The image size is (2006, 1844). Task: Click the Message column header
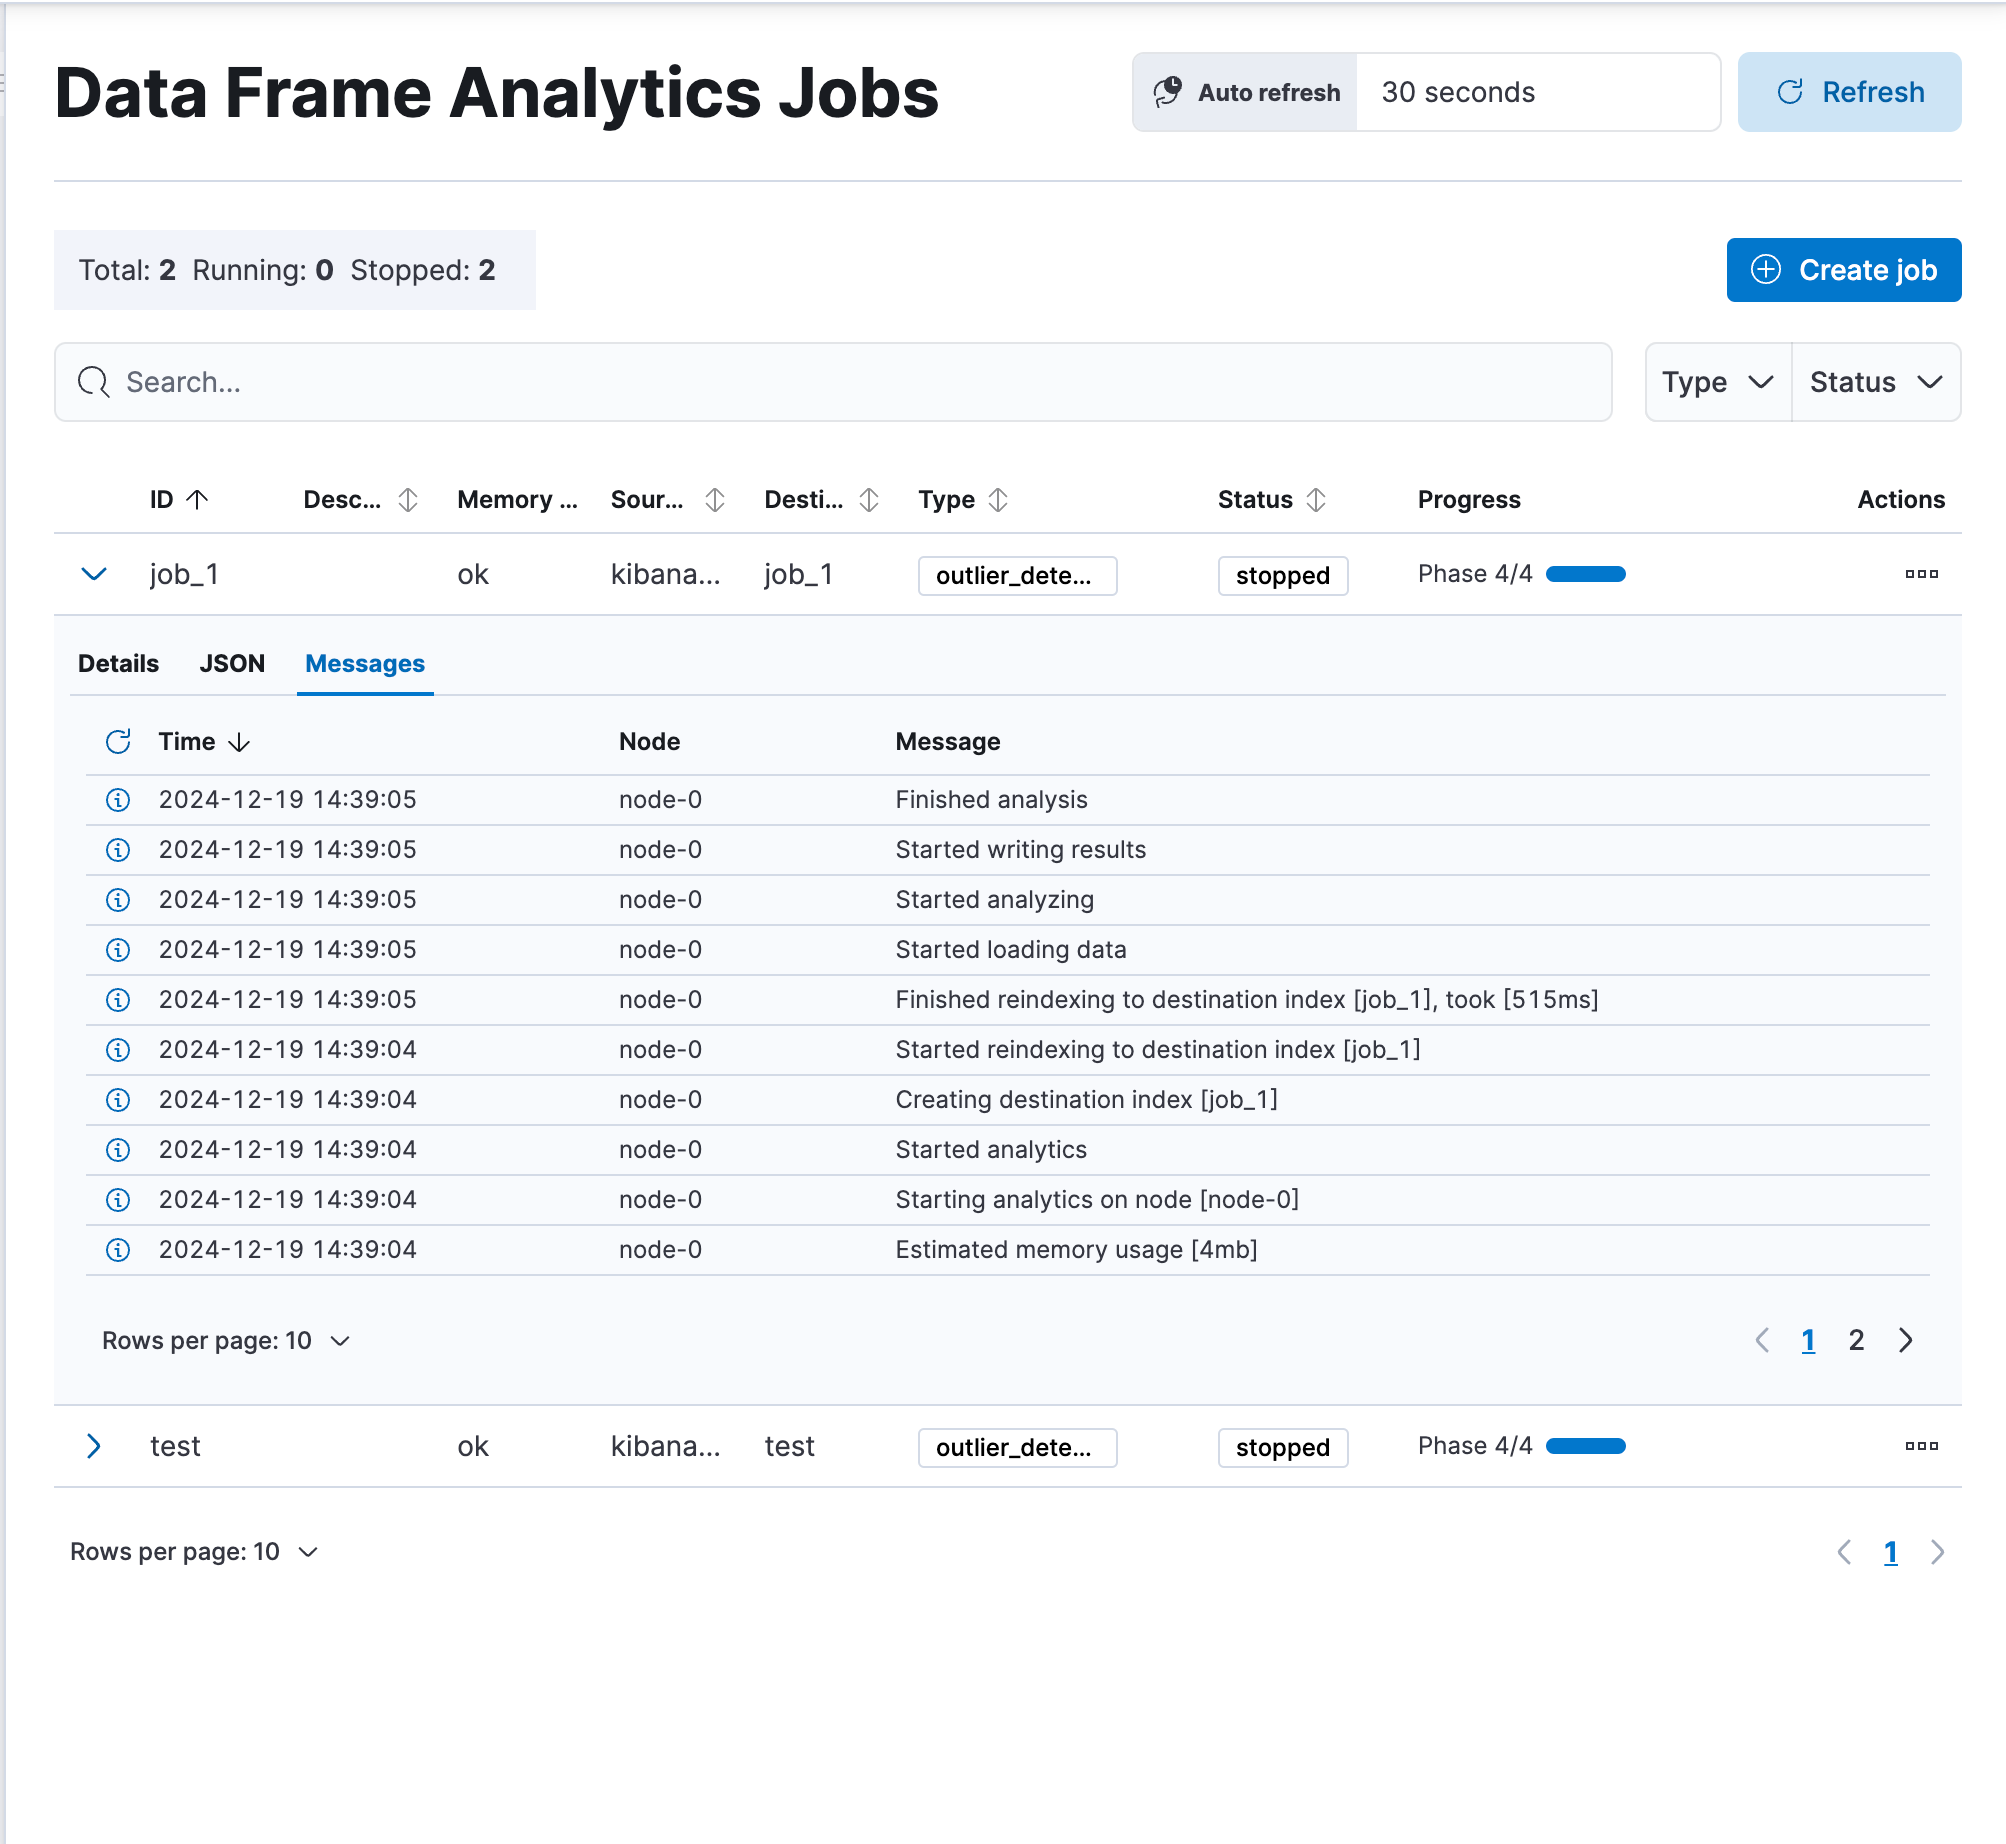point(947,741)
